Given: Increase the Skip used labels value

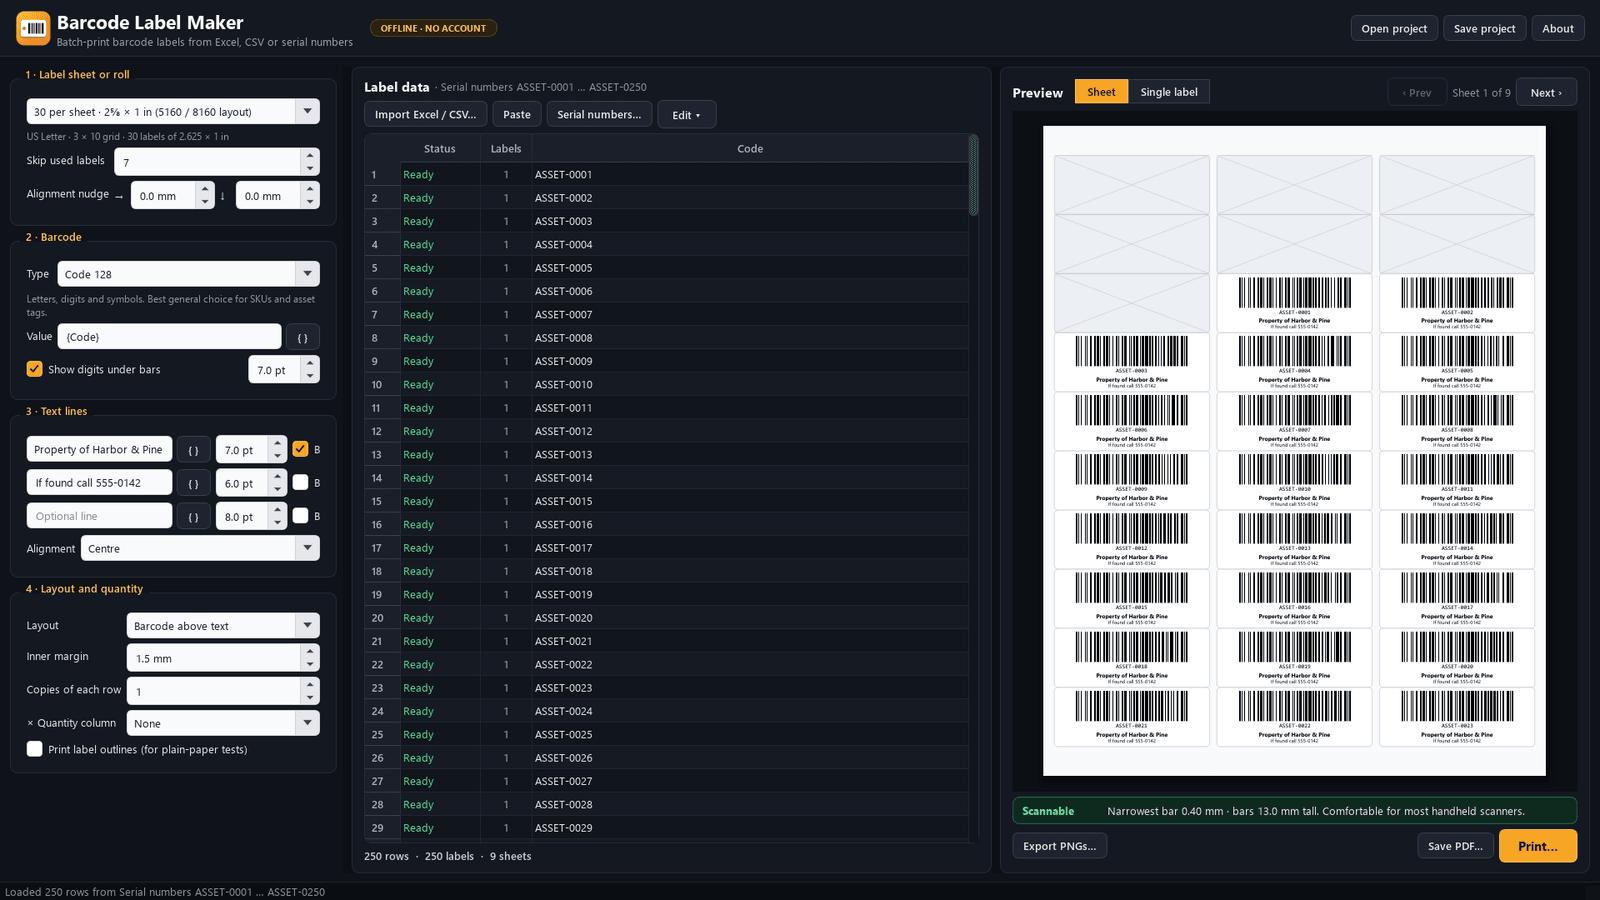Looking at the screenshot, I should (x=310, y=155).
